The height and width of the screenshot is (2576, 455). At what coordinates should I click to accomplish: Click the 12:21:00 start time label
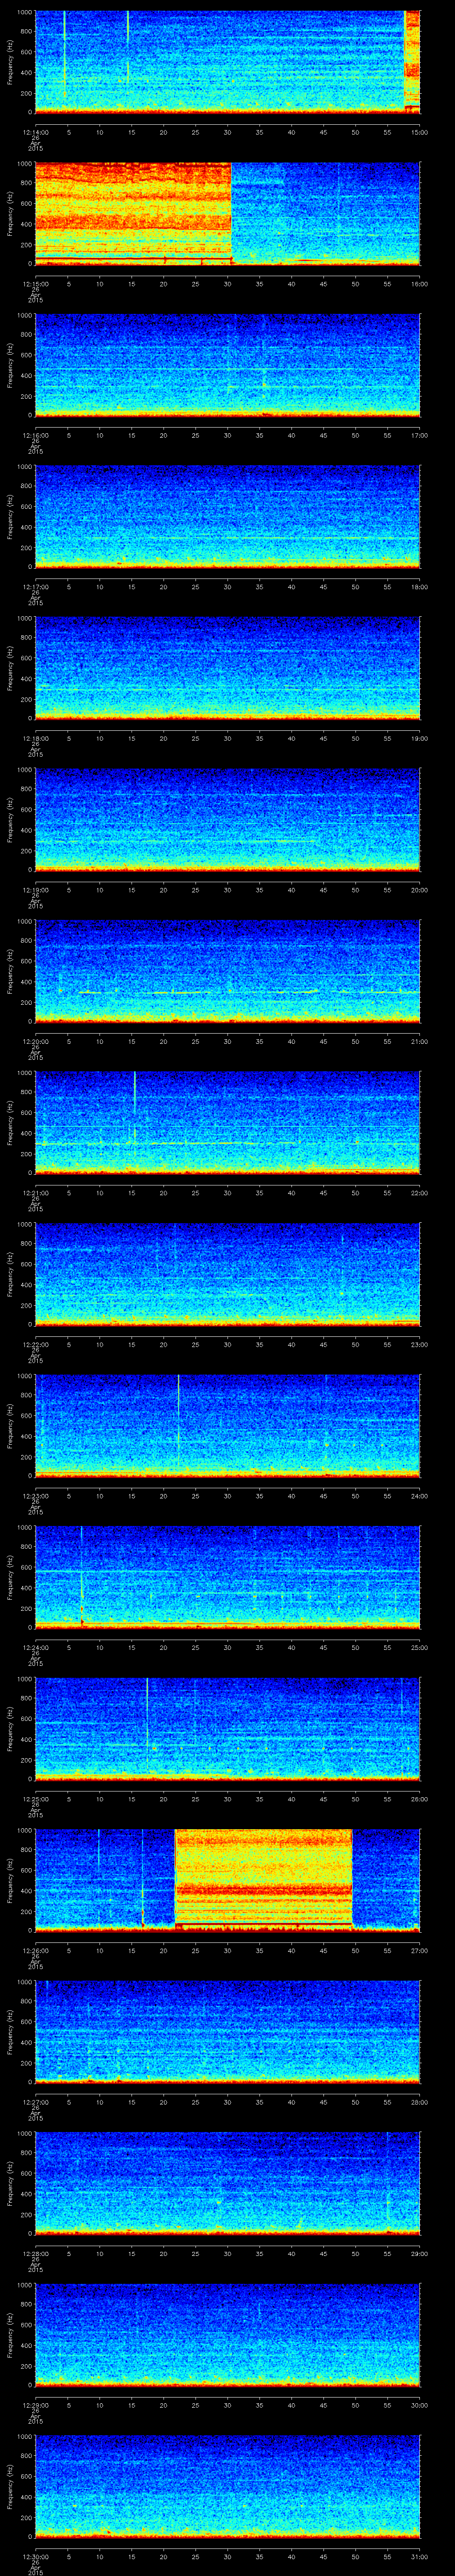click(35, 1193)
